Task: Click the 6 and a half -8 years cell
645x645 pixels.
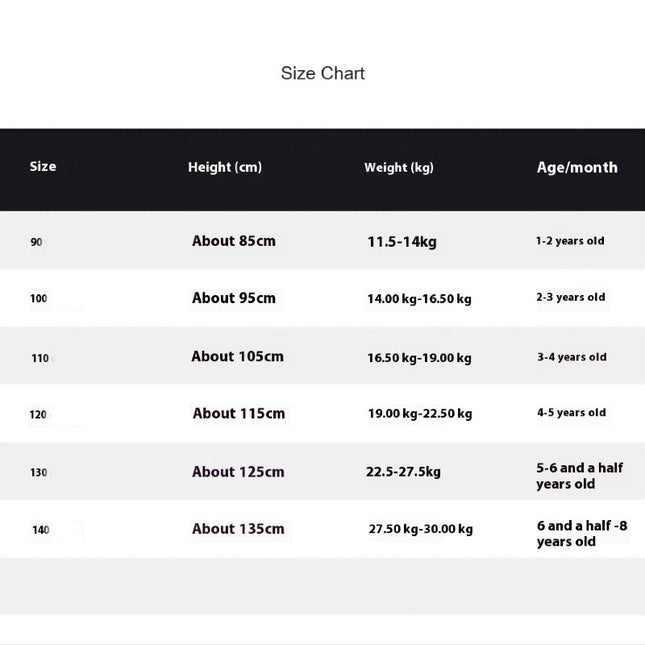Action: [x=582, y=534]
